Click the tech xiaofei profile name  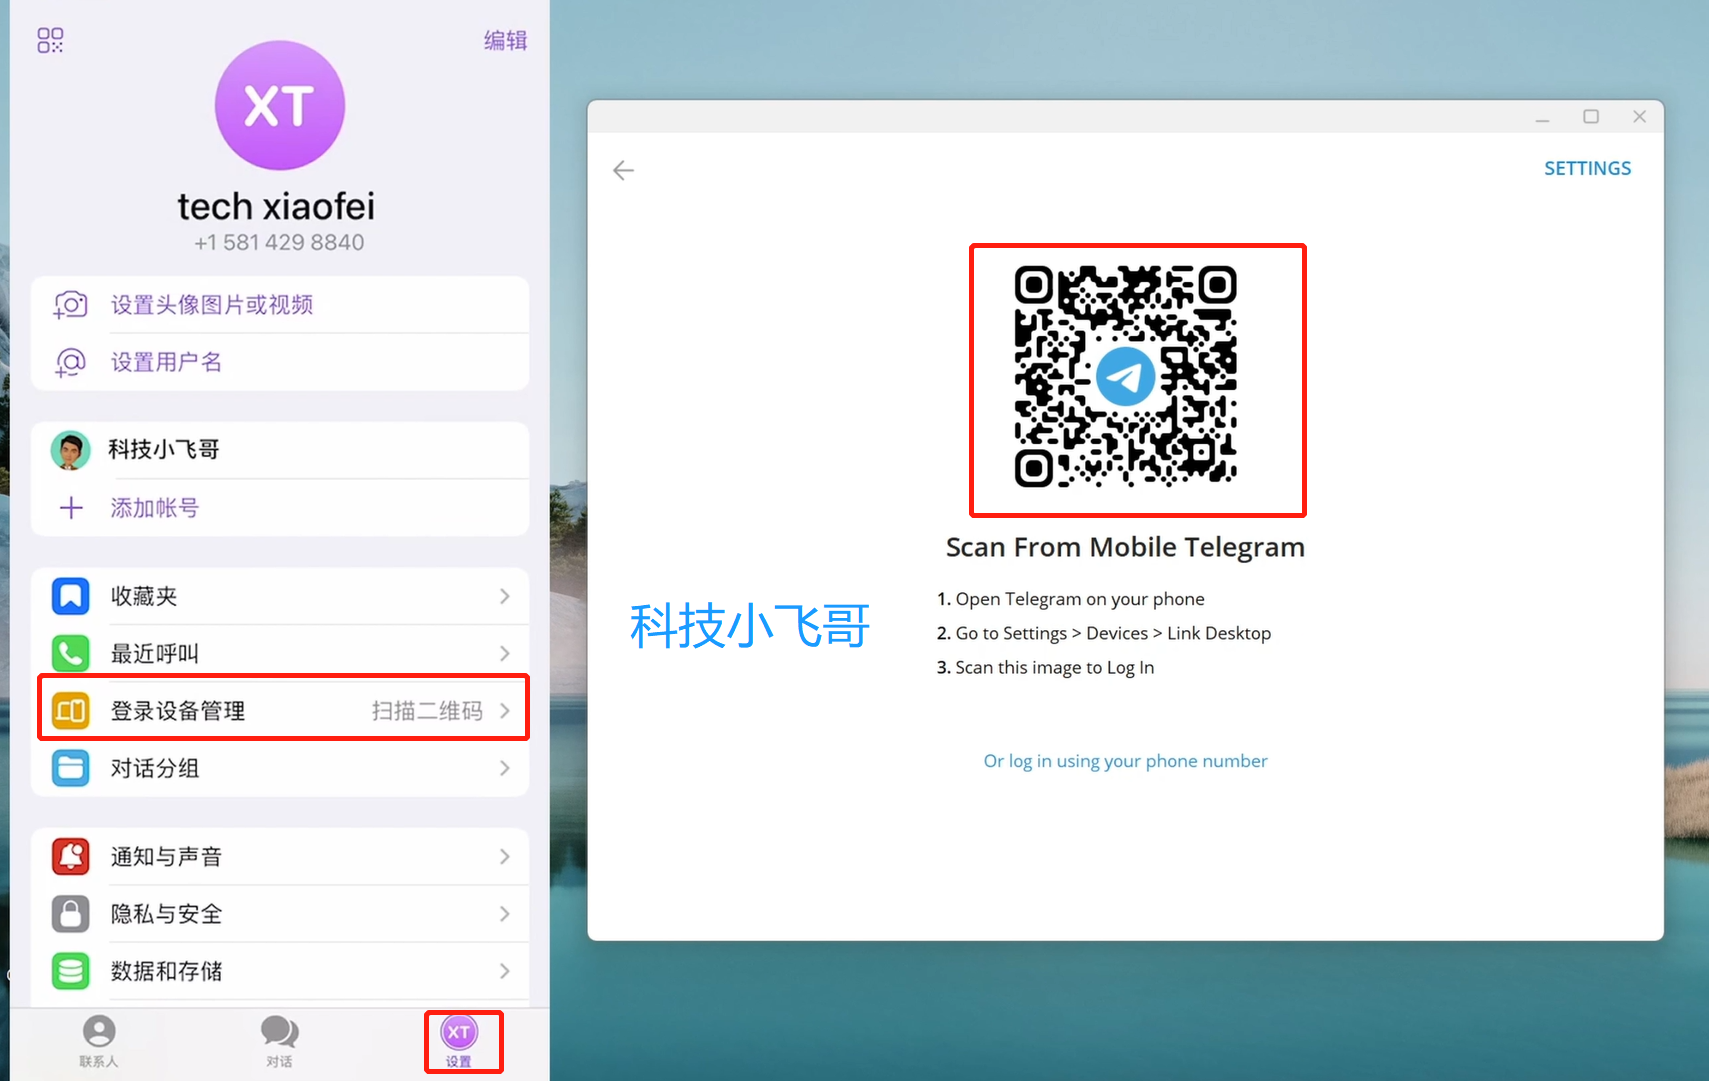[276, 206]
